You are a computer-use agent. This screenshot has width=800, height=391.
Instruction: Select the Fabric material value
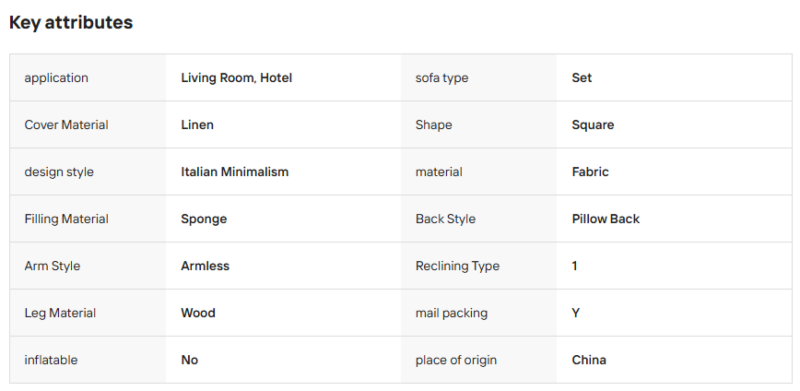(x=590, y=172)
